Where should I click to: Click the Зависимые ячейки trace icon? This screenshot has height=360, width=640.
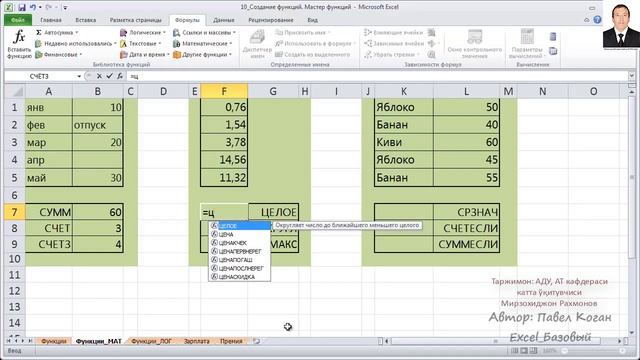[368, 43]
